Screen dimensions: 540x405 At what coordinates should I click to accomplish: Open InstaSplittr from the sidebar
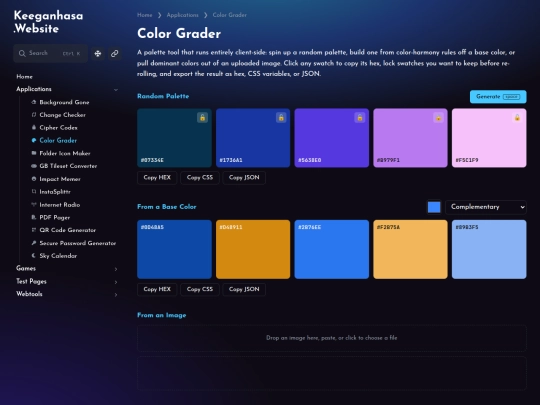(55, 192)
